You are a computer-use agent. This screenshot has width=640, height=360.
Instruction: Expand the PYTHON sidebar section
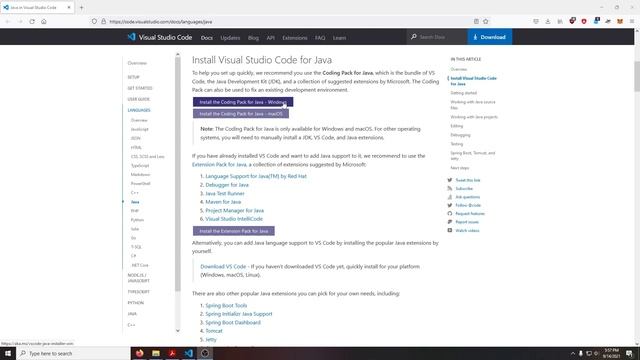(x=136, y=303)
